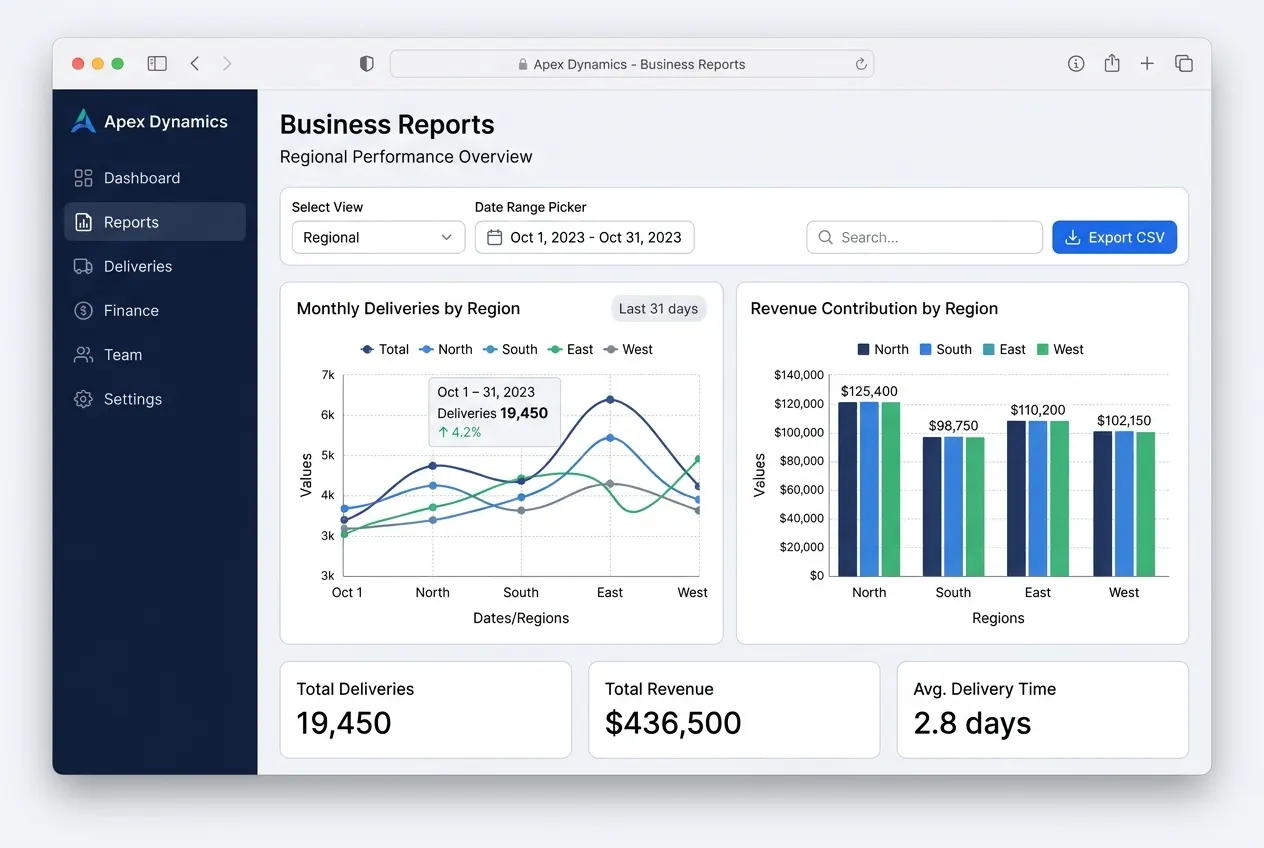1264x848 pixels.
Task: Open the browser share icon
Action: pos(1112,63)
